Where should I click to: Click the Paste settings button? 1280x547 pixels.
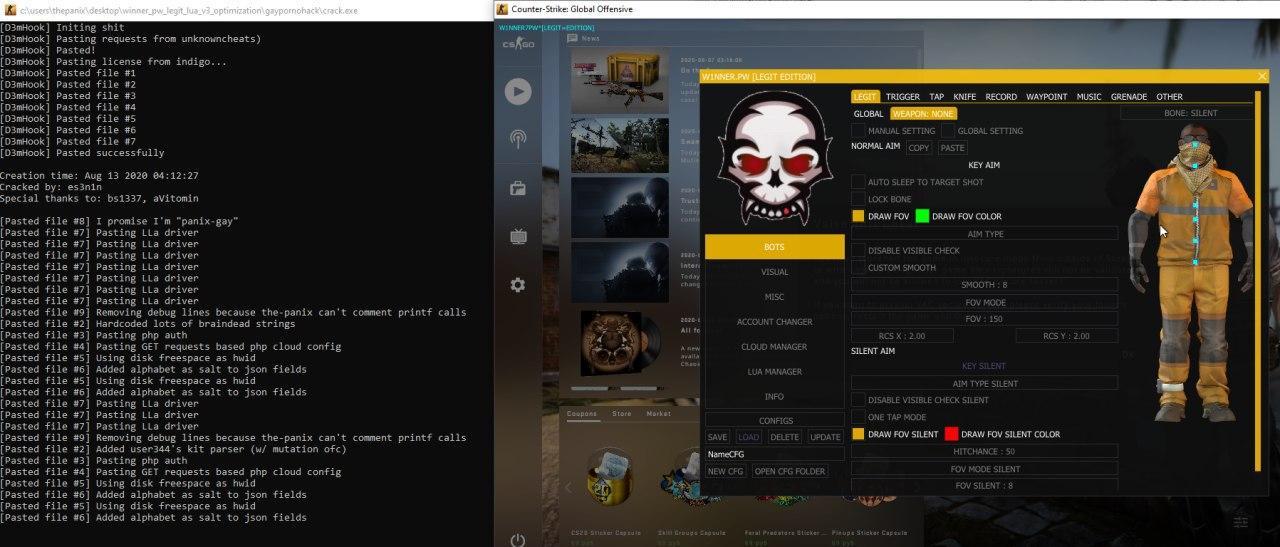[953, 148]
